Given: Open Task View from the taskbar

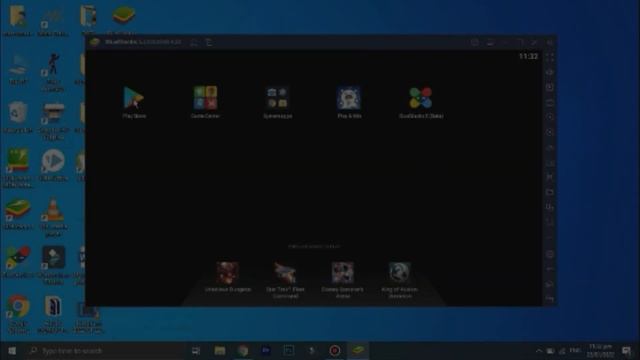Looking at the screenshot, I should point(196,351).
